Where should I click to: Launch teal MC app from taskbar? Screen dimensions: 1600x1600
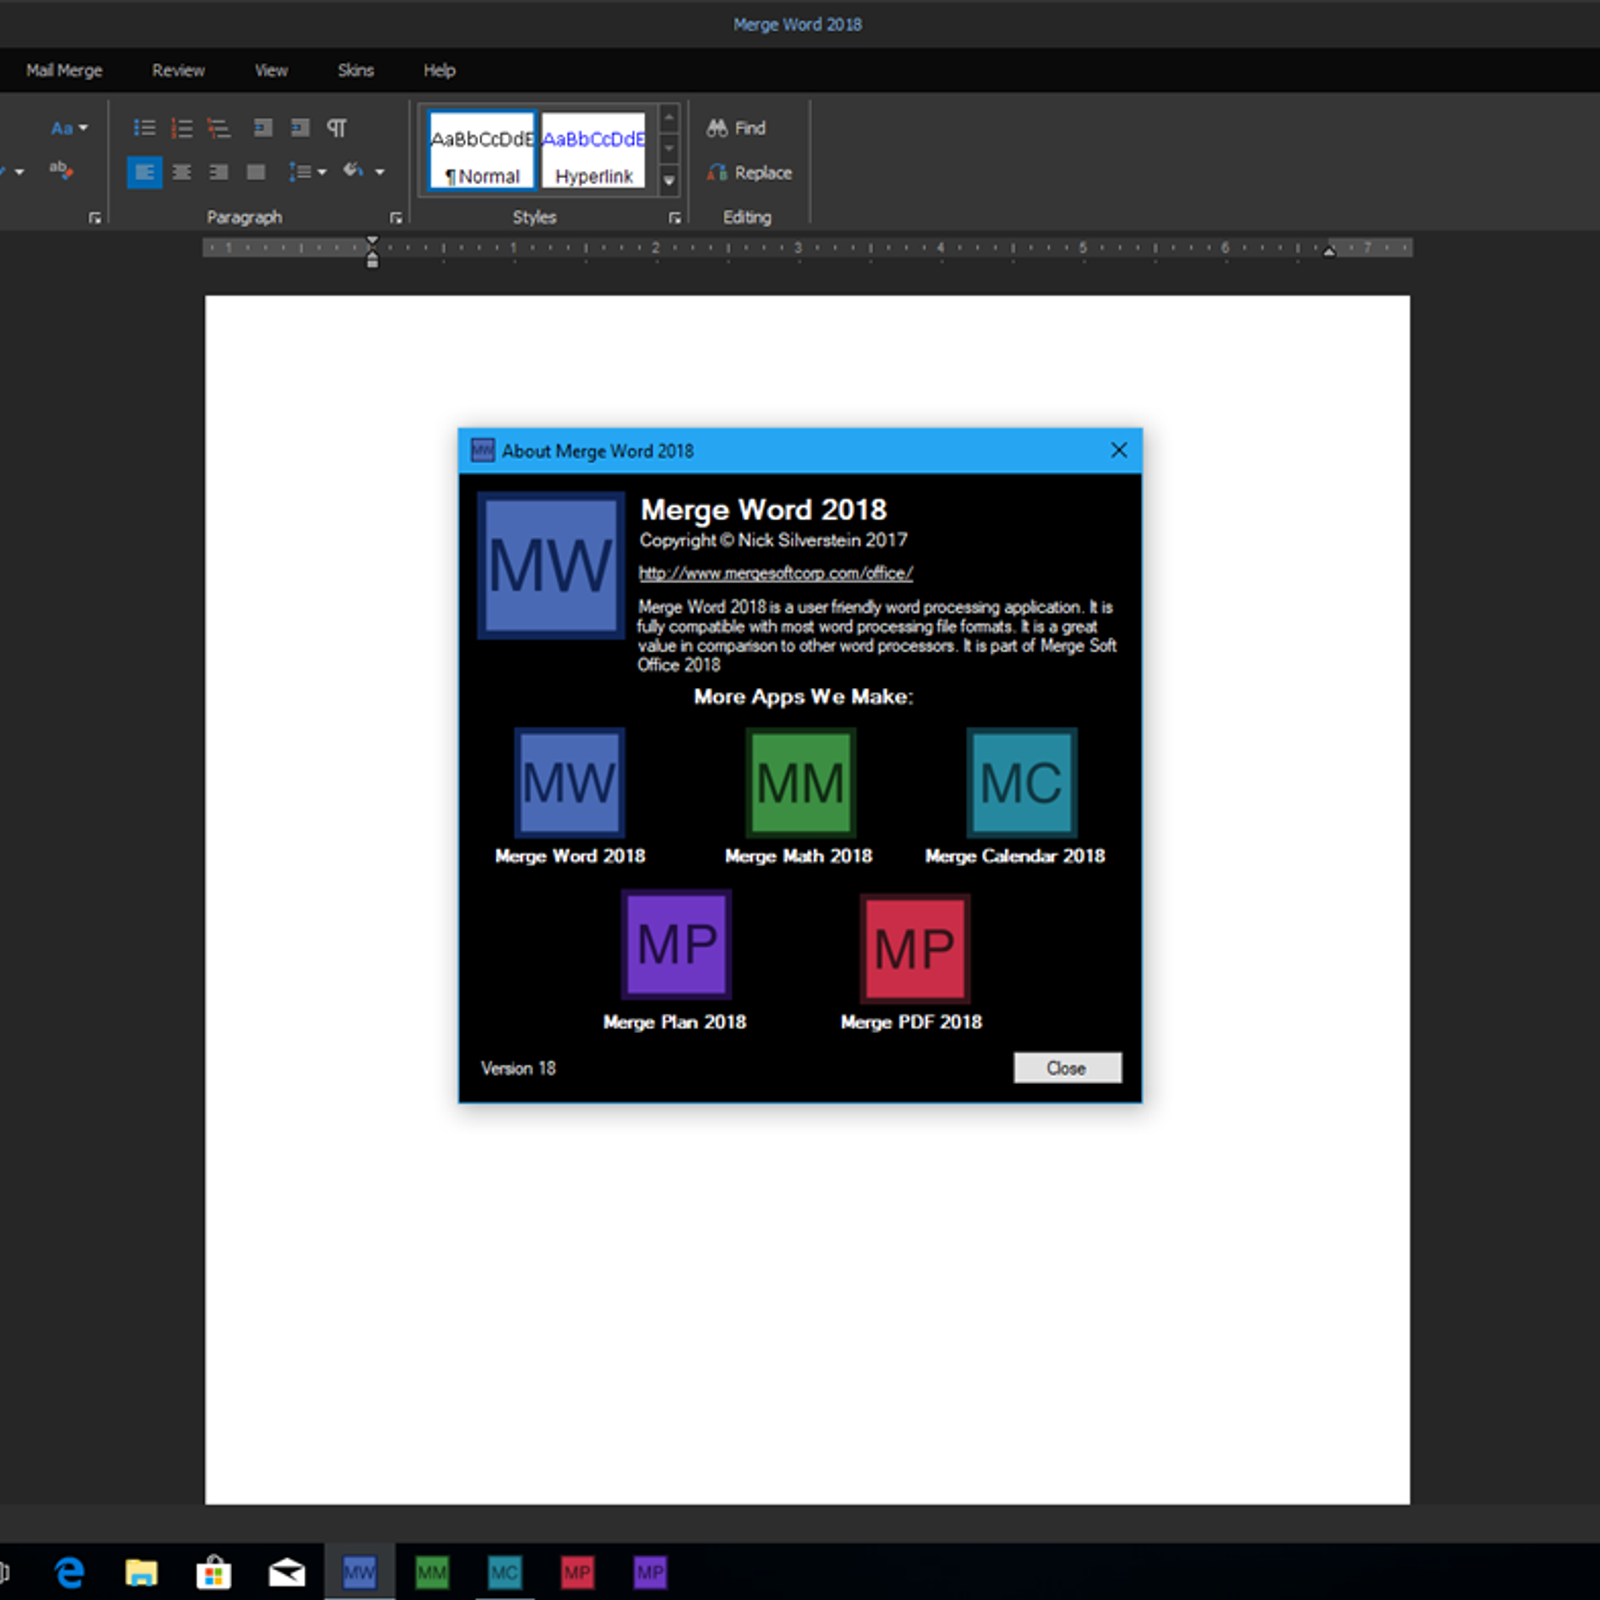[x=504, y=1573]
